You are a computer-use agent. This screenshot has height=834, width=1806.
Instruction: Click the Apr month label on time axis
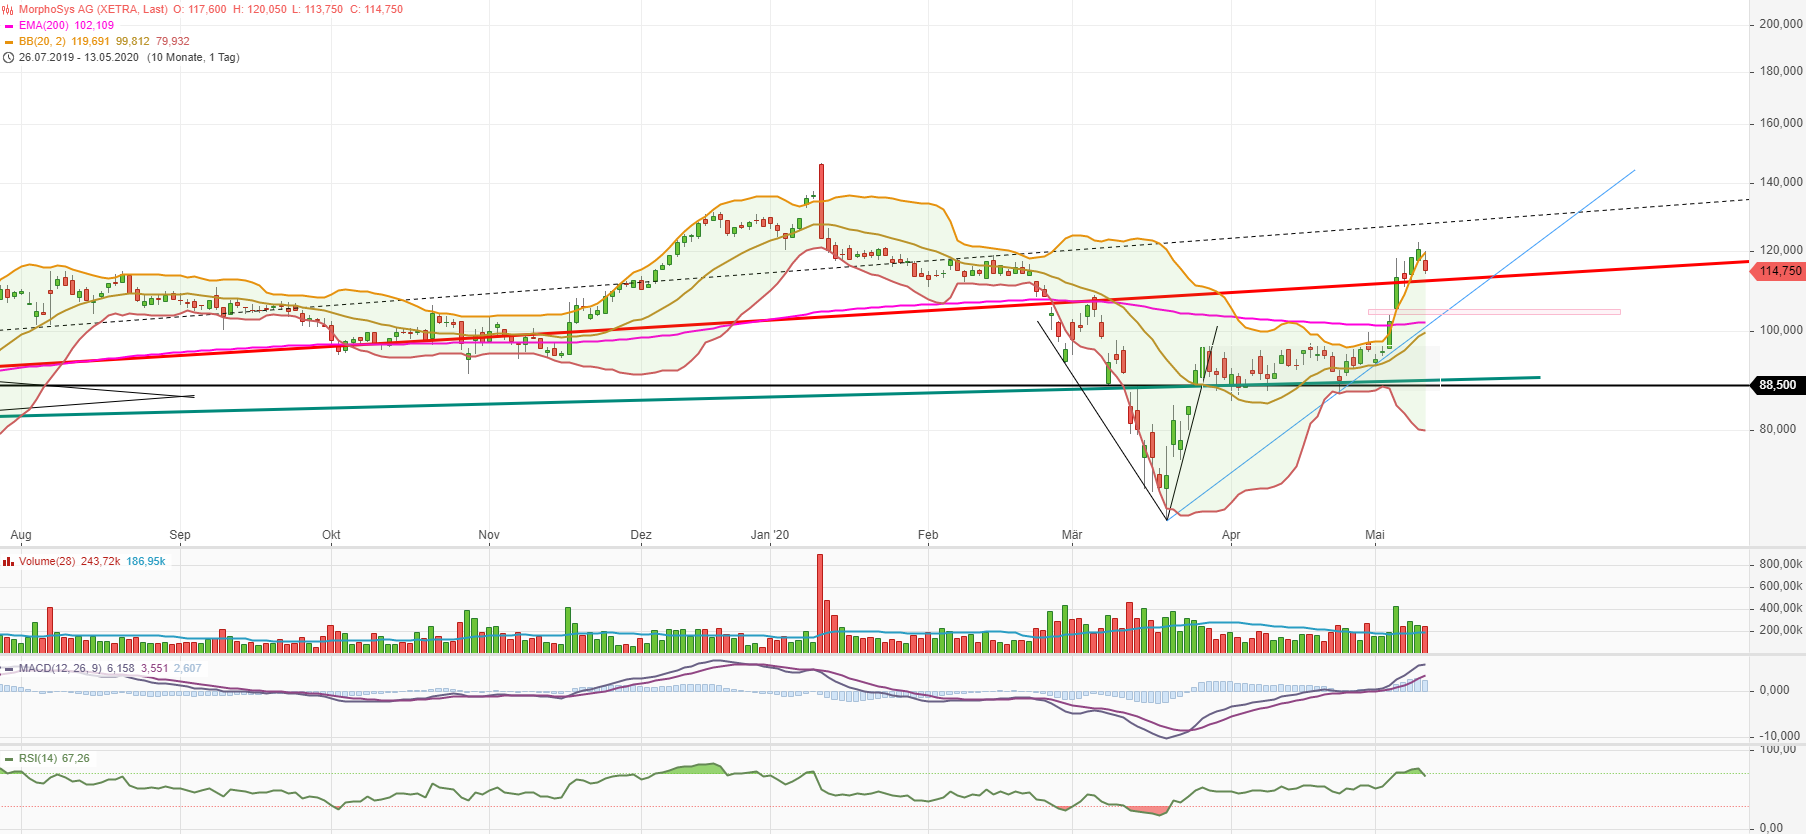pos(1231,535)
